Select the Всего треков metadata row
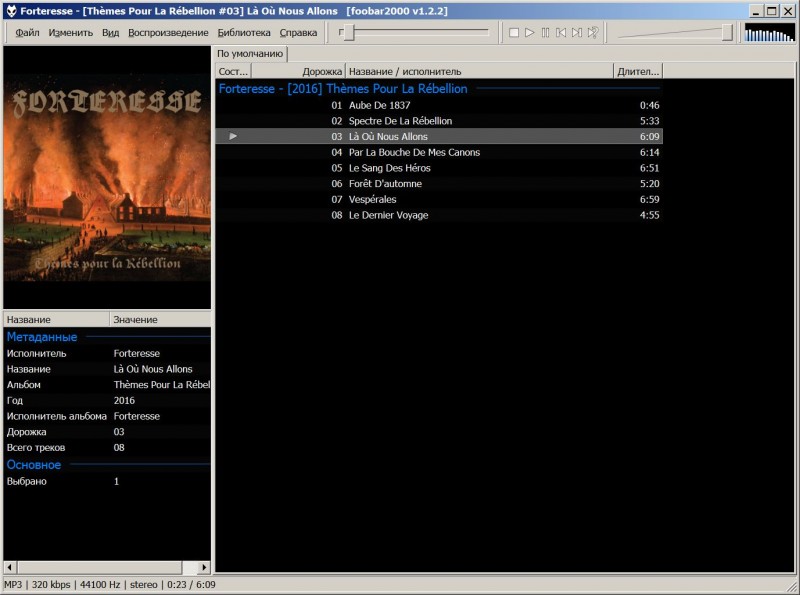The height and width of the screenshot is (595, 800). (x=107, y=448)
